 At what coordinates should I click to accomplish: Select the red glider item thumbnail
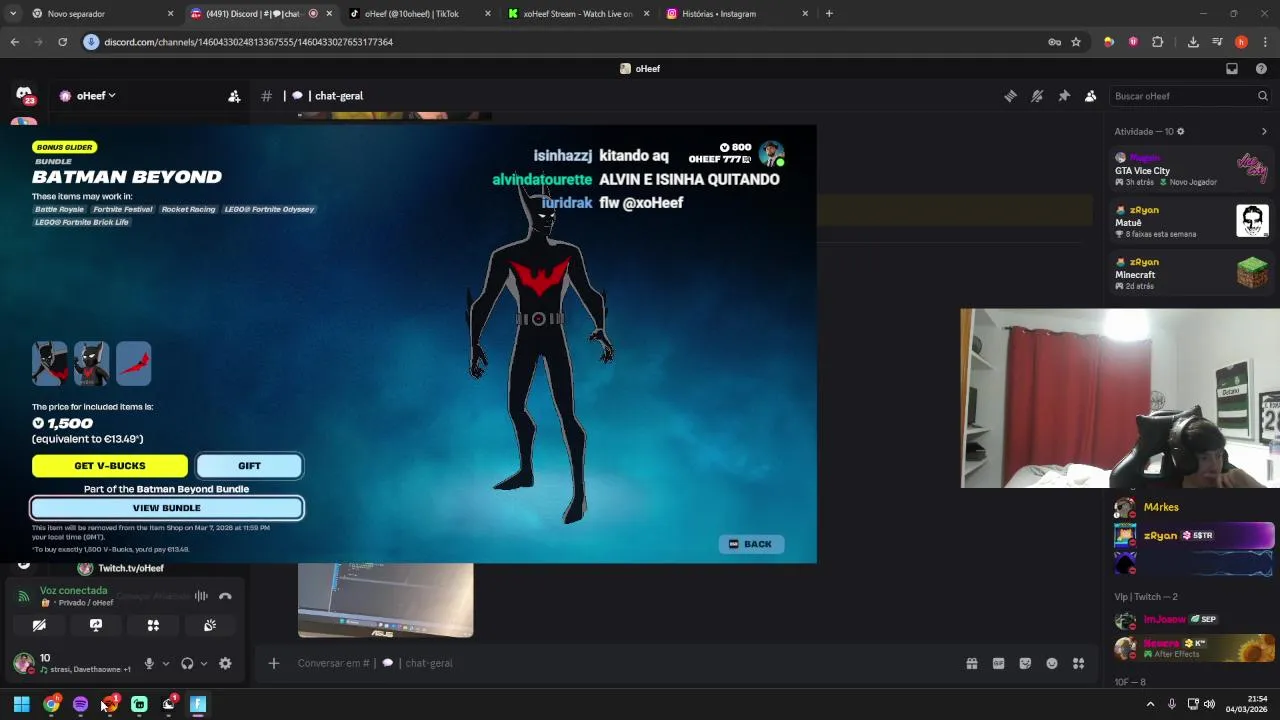pyautogui.click(x=133, y=363)
